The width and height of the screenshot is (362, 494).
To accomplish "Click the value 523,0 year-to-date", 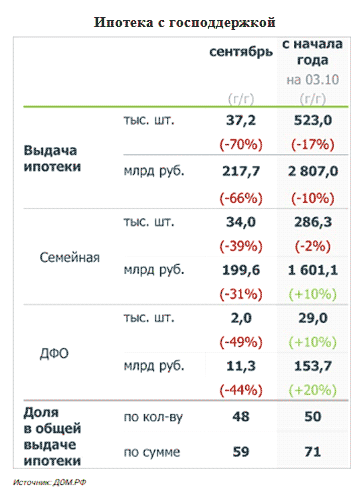I will tap(313, 120).
